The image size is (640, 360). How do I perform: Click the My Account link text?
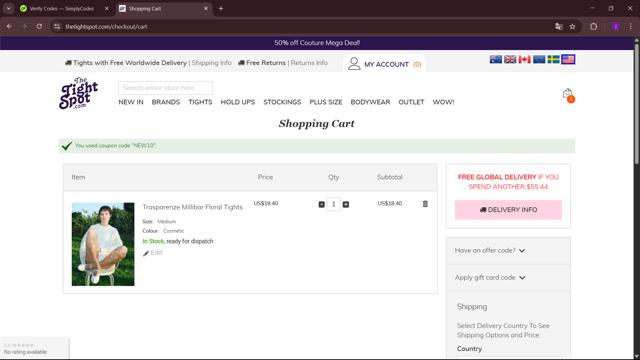click(386, 64)
